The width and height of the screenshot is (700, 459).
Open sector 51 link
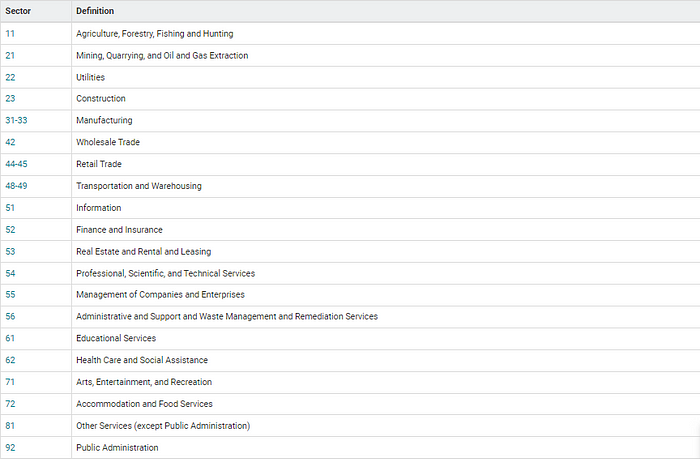click(10, 208)
